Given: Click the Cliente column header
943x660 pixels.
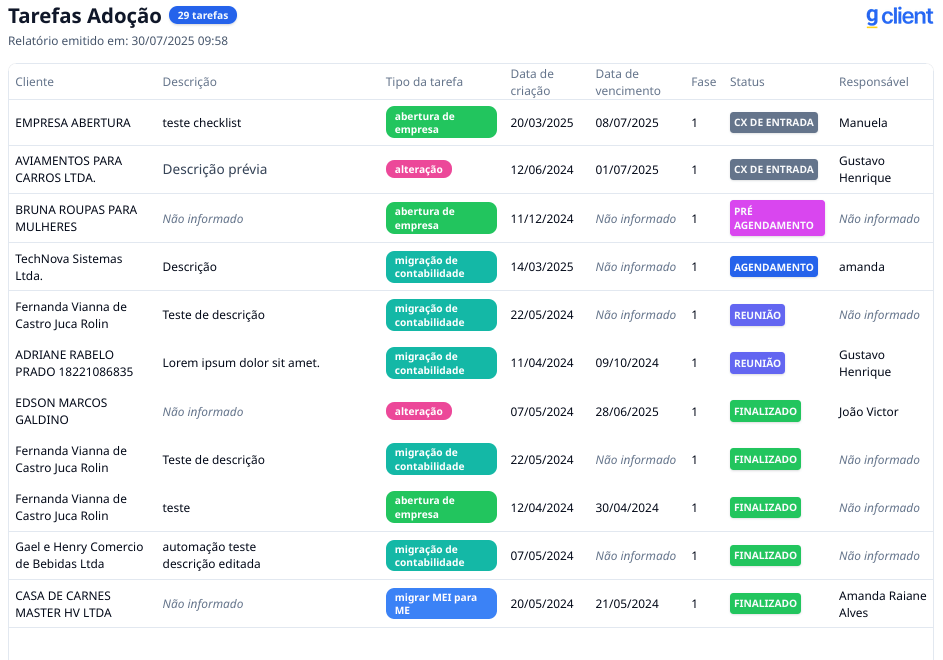Looking at the screenshot, I should coord(34,82).
